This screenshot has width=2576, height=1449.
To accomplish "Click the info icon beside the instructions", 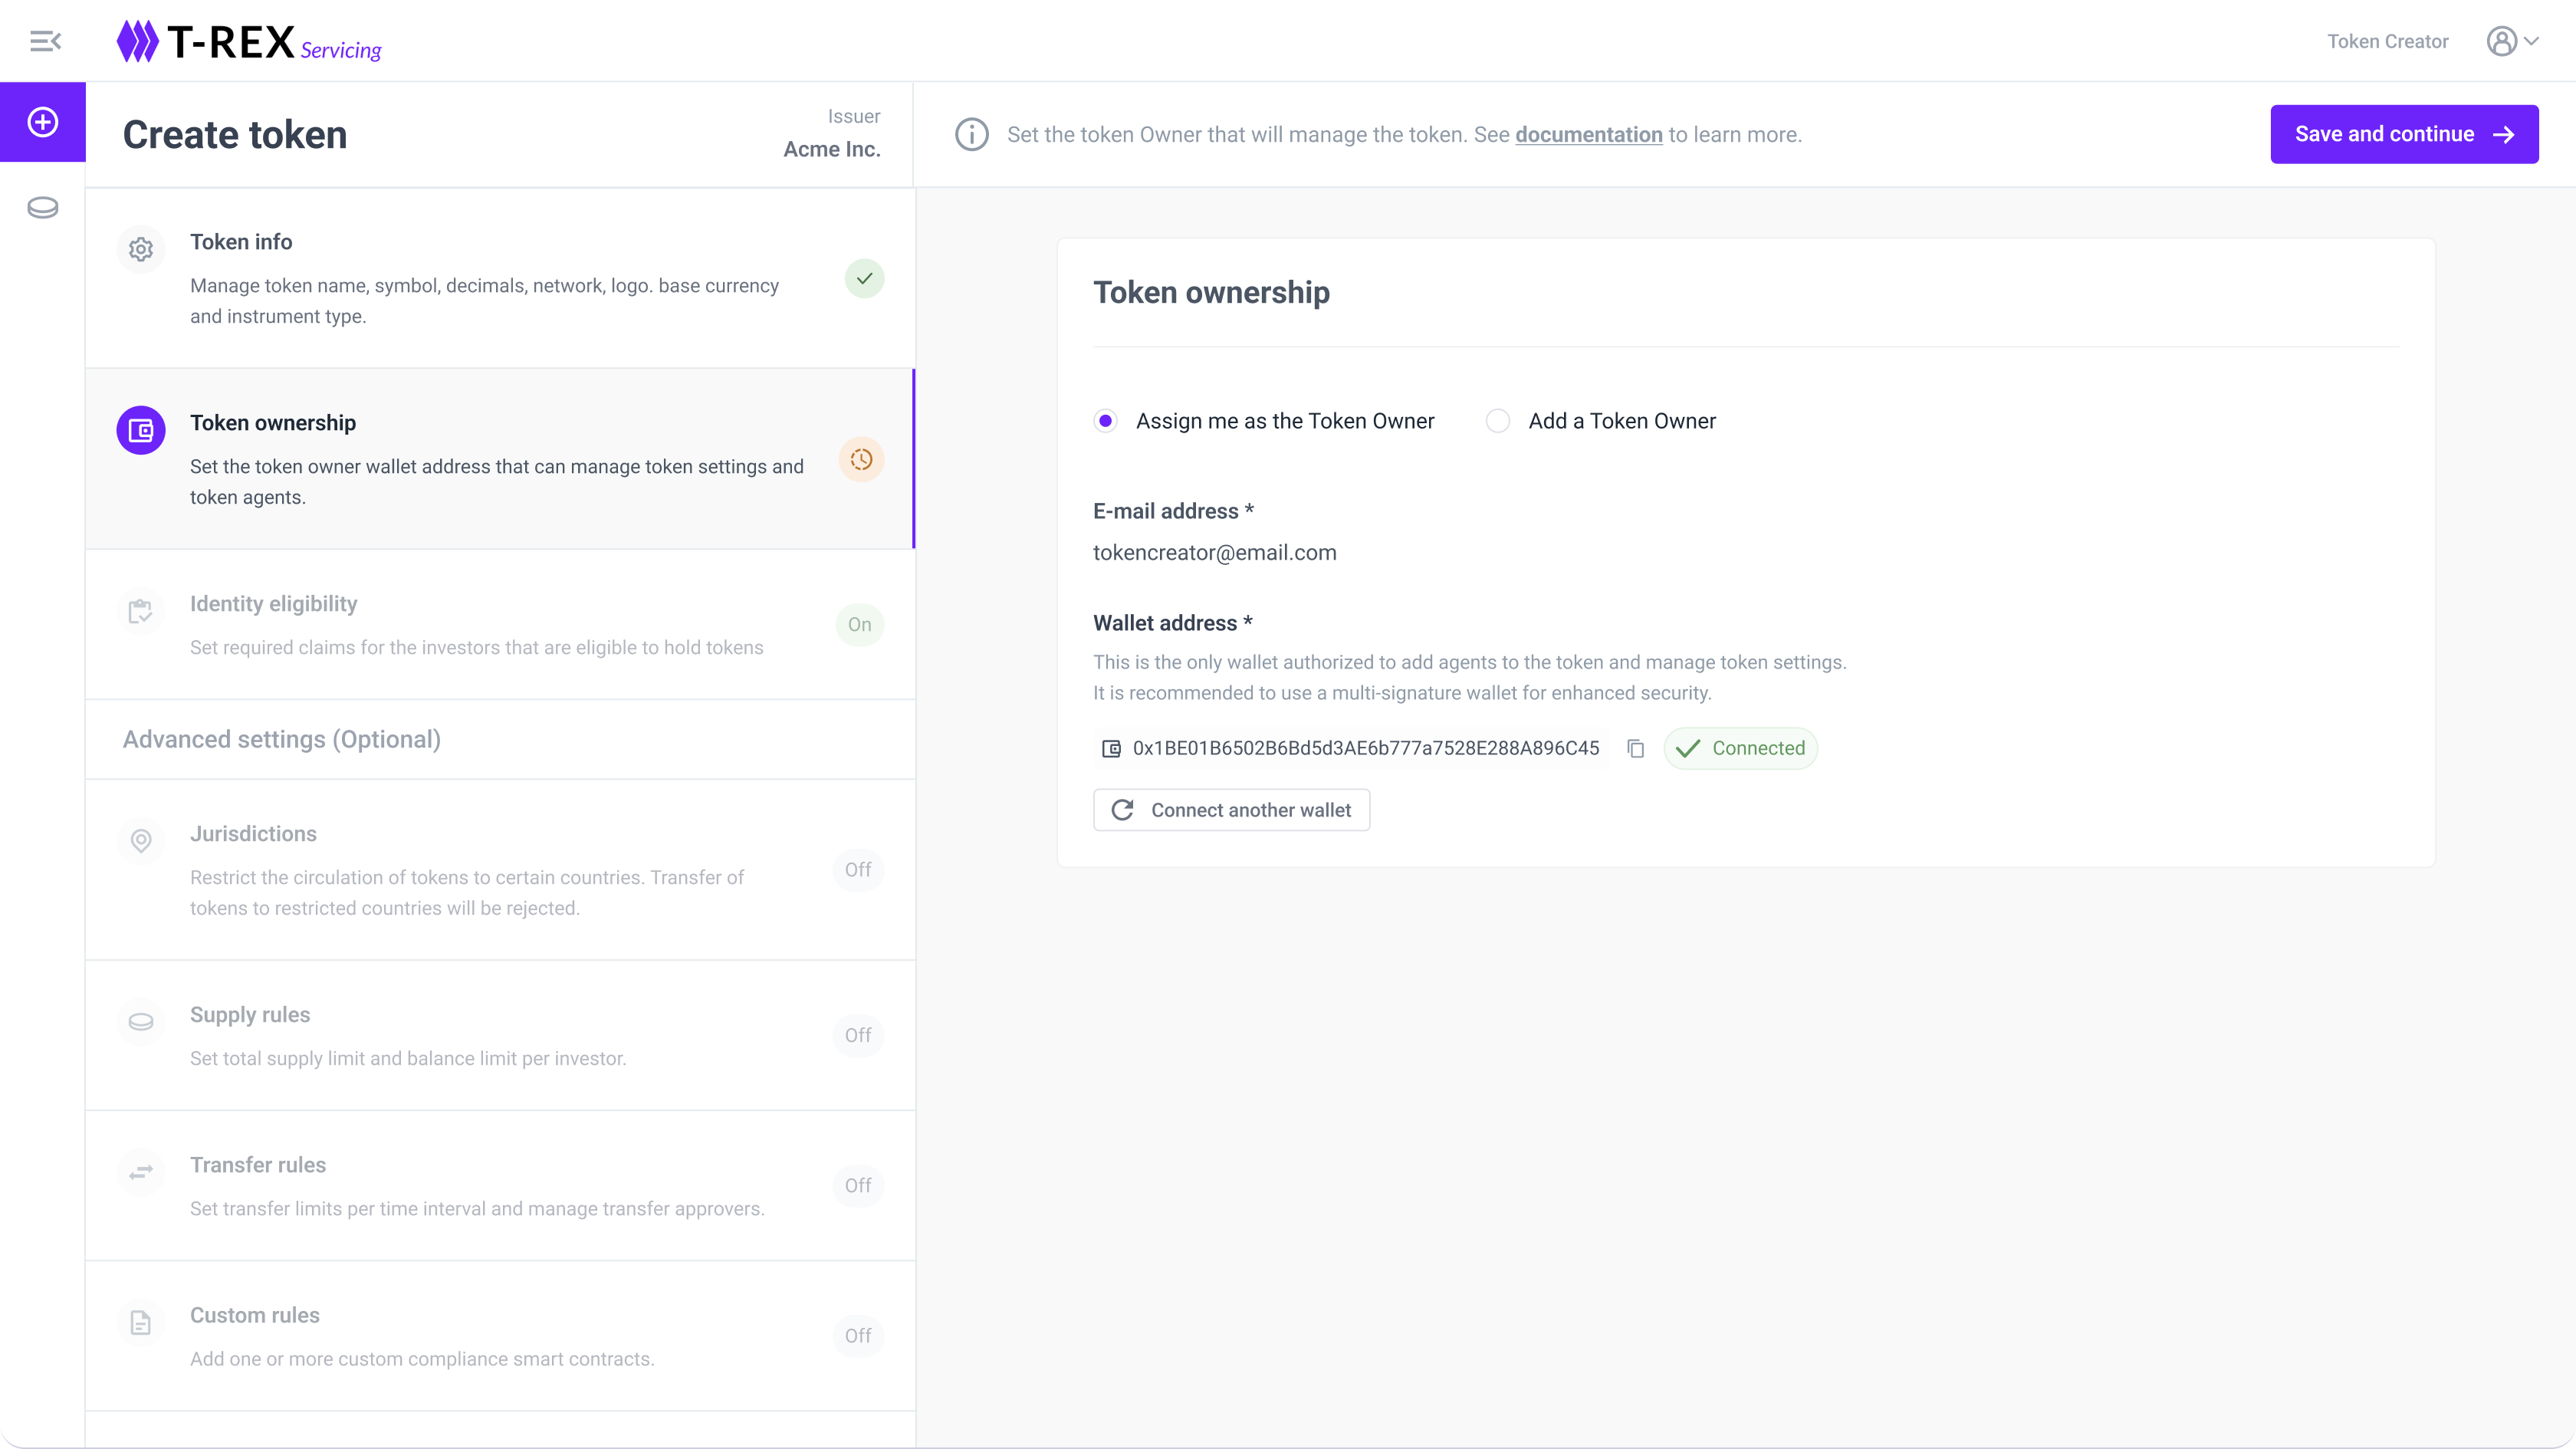I will [x=971, y=134].
